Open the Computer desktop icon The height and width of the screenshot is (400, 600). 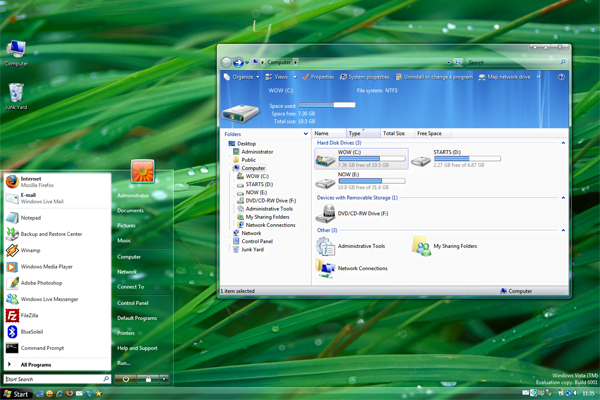16,53
